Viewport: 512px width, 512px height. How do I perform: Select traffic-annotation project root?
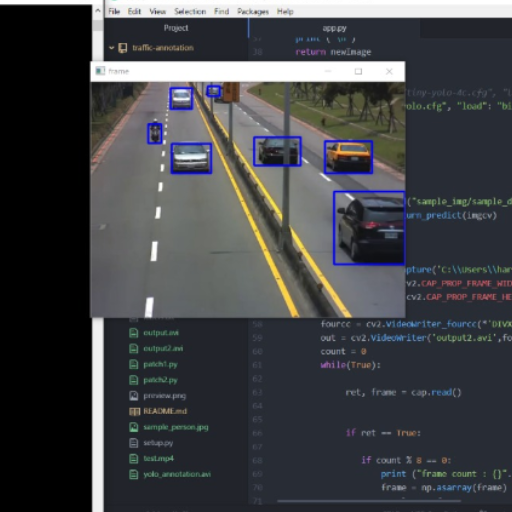pyautogui.click(x=163, y=48)
